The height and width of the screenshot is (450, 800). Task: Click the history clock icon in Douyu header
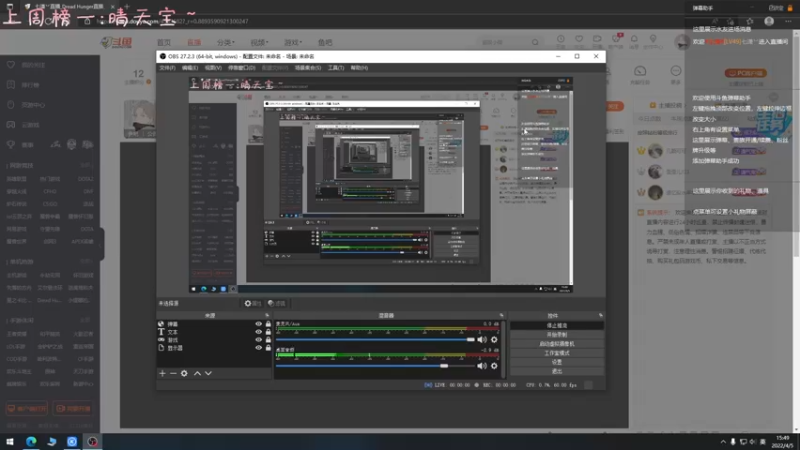pyautogui.click(x=561, y=39)
